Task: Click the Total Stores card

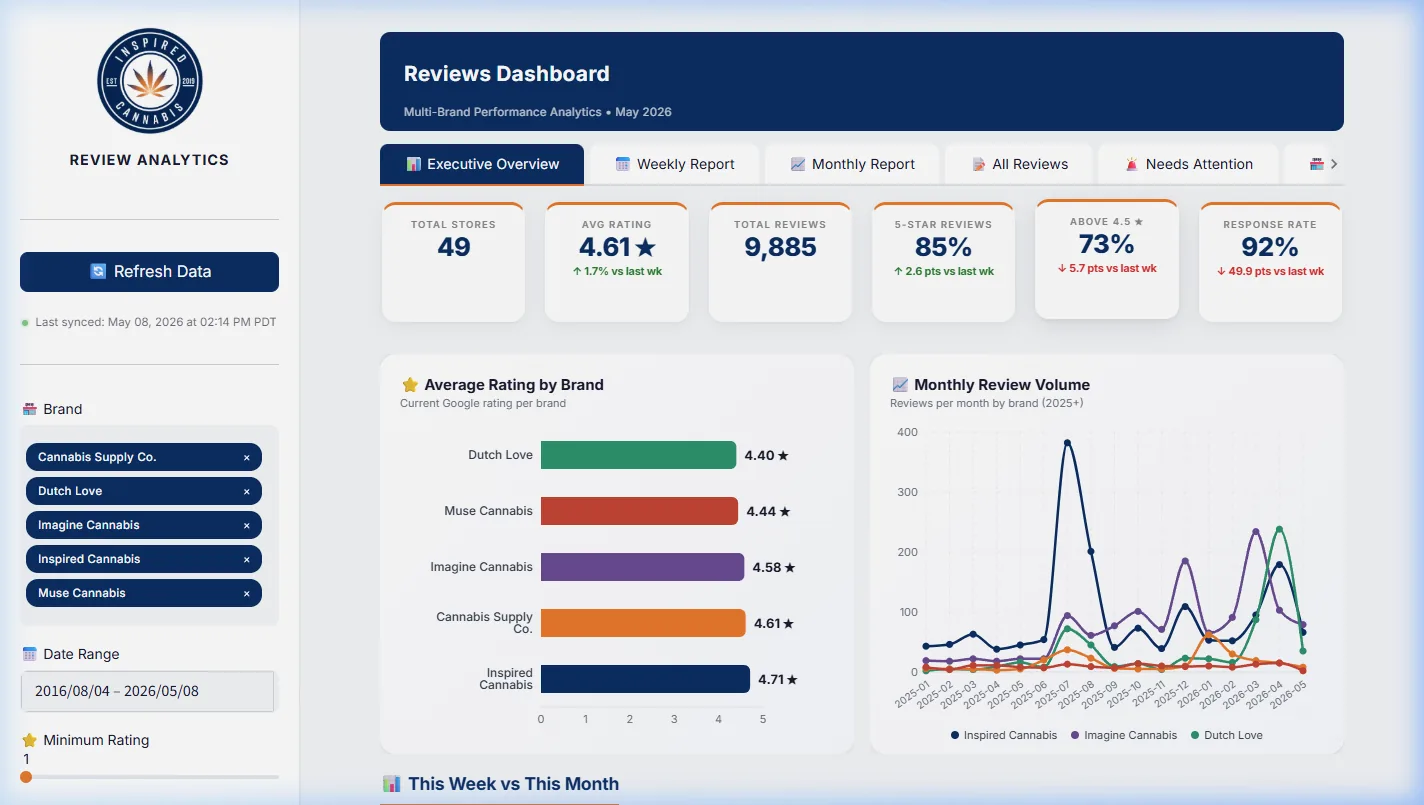Action: [x=453, y=262]
